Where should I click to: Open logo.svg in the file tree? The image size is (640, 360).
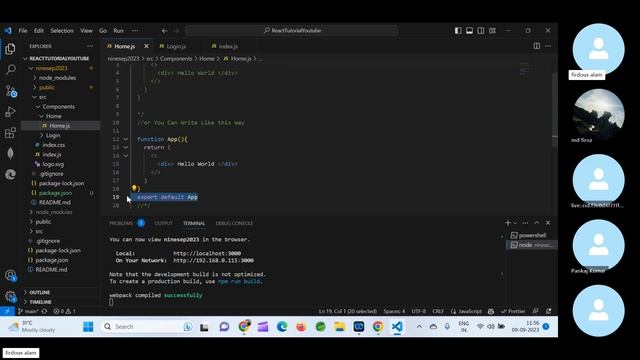pos(53,164)
